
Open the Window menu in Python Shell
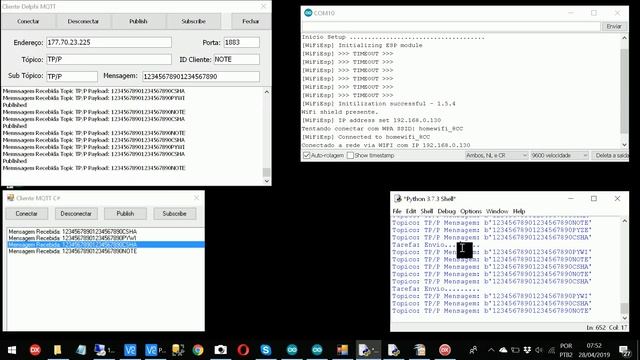pyautogui.click(x=497, y=211)
